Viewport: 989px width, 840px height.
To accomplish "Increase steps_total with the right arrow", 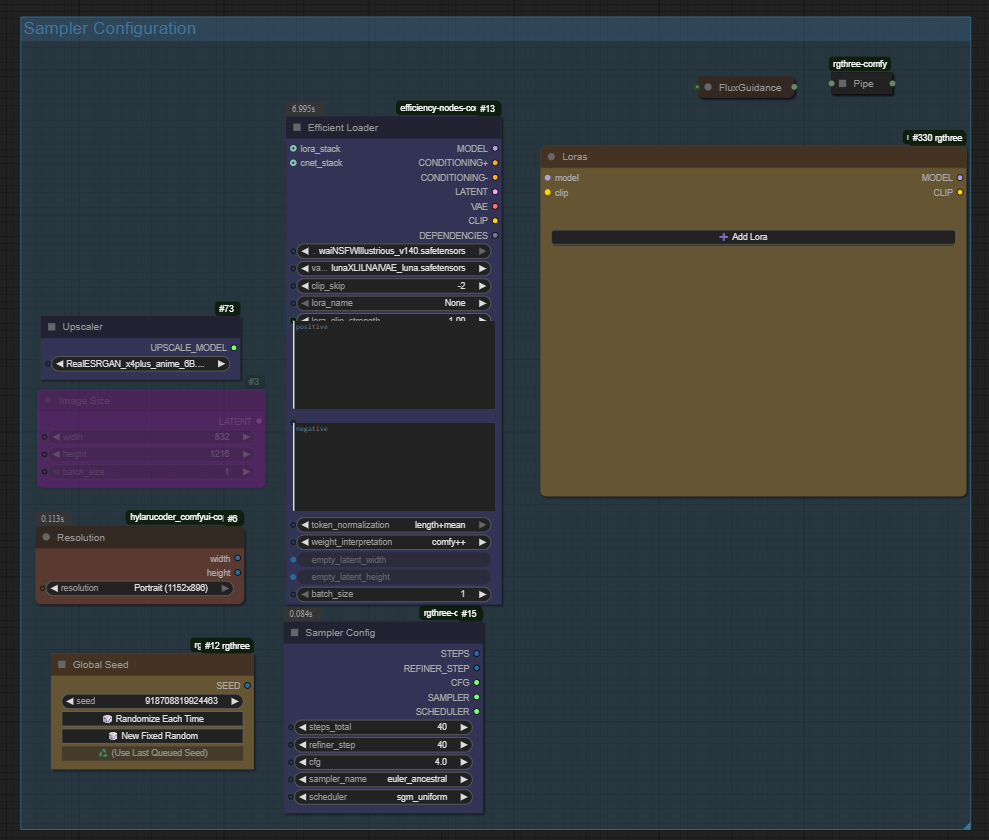I will 464,728.
